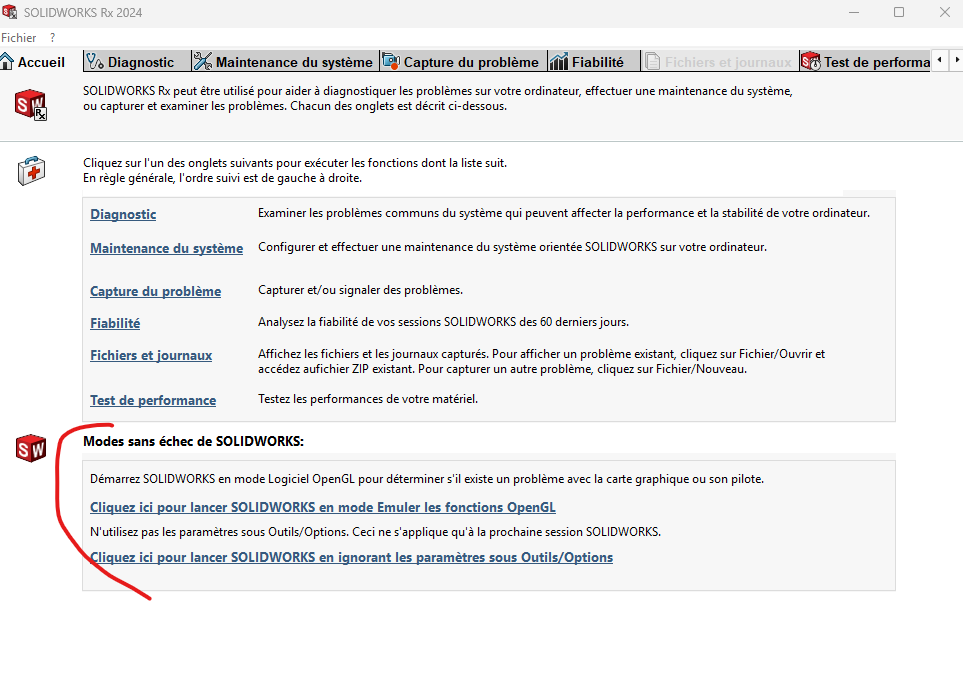Launch SOLIDWORKS in Emuler OpenGL mode
The width and height of the screenshot is (963, 686).
(x=322, y=507)
